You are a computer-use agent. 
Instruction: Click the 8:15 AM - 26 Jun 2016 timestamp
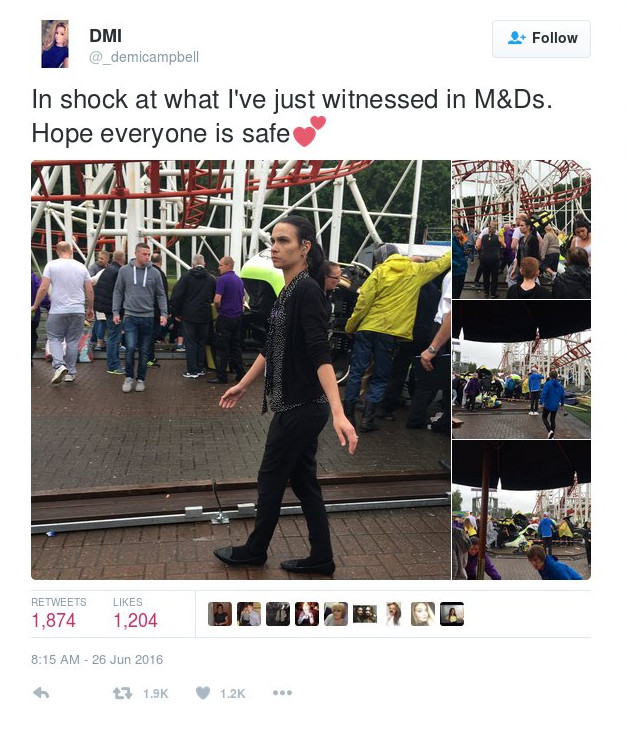[97, 659]
